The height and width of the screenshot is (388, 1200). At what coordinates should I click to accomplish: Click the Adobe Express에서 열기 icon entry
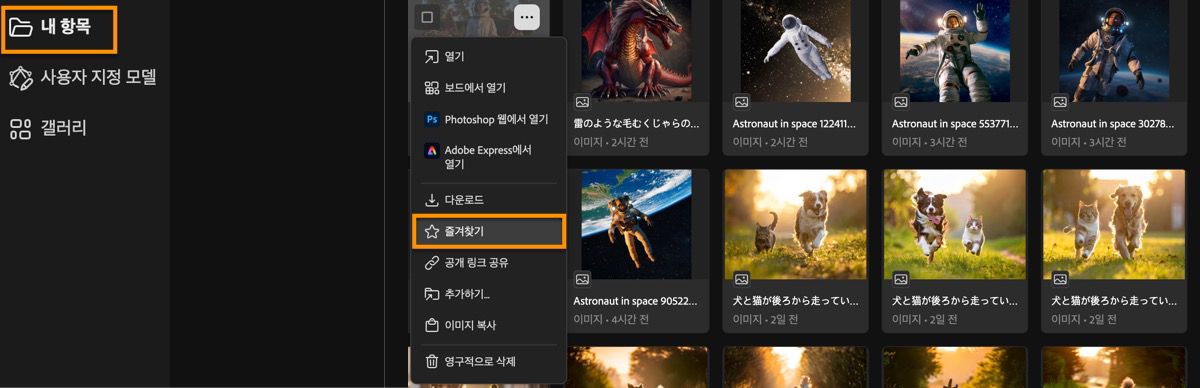(489, 157)
